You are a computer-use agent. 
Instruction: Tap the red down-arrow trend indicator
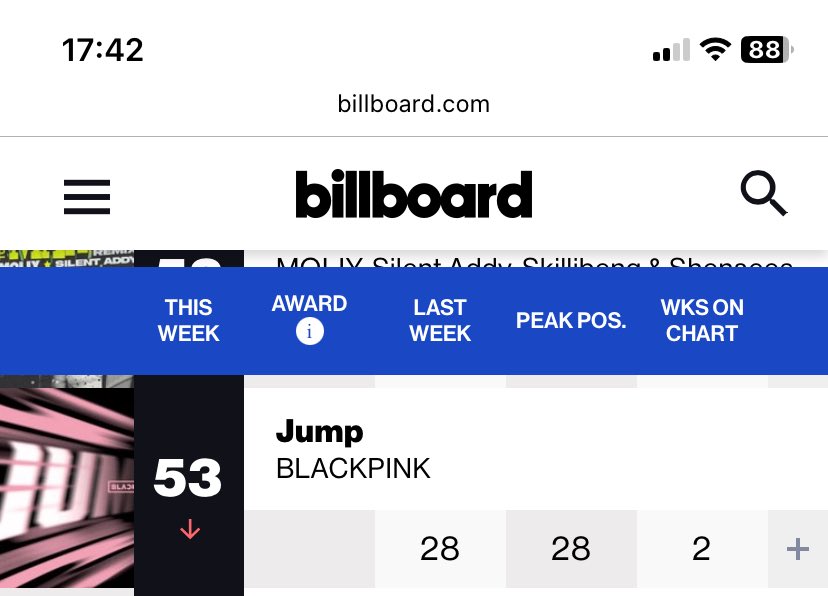click(190, 529)
